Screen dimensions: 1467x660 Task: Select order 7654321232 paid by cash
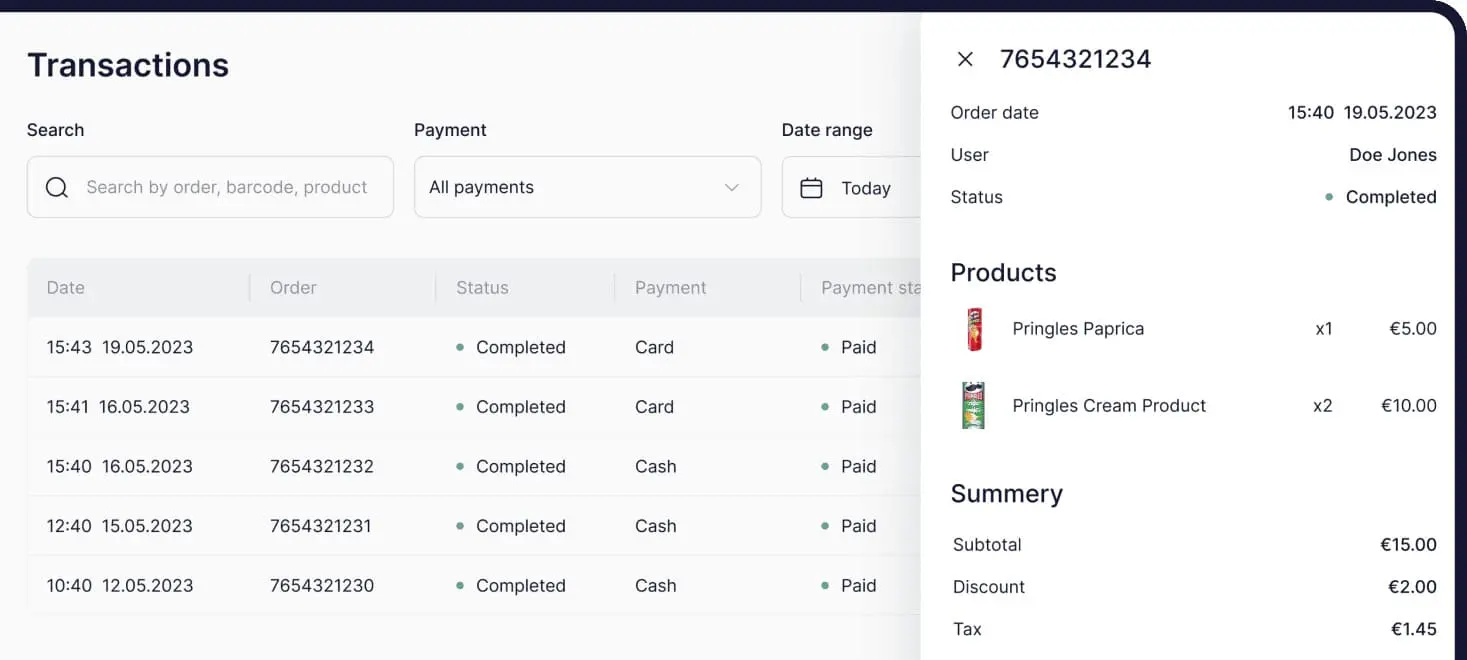(x=322, y=466)
